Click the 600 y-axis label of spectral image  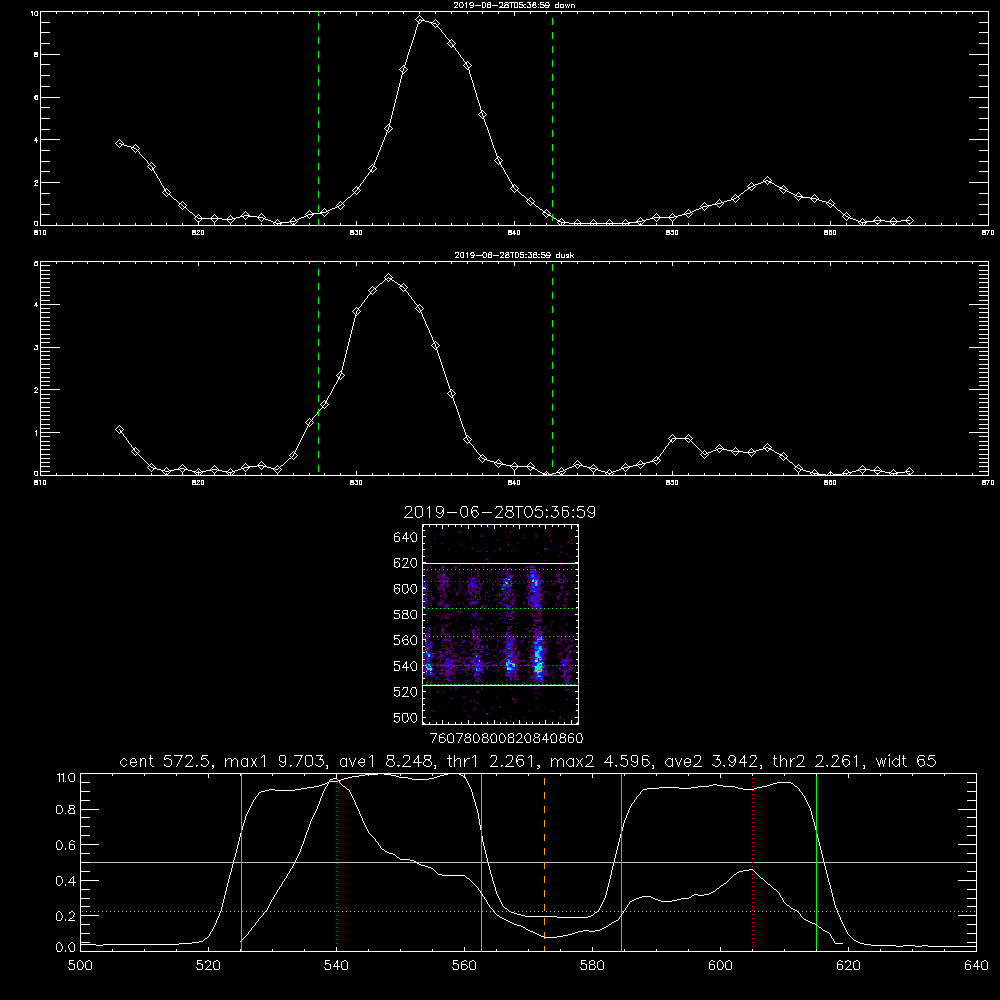pos(405,589)
